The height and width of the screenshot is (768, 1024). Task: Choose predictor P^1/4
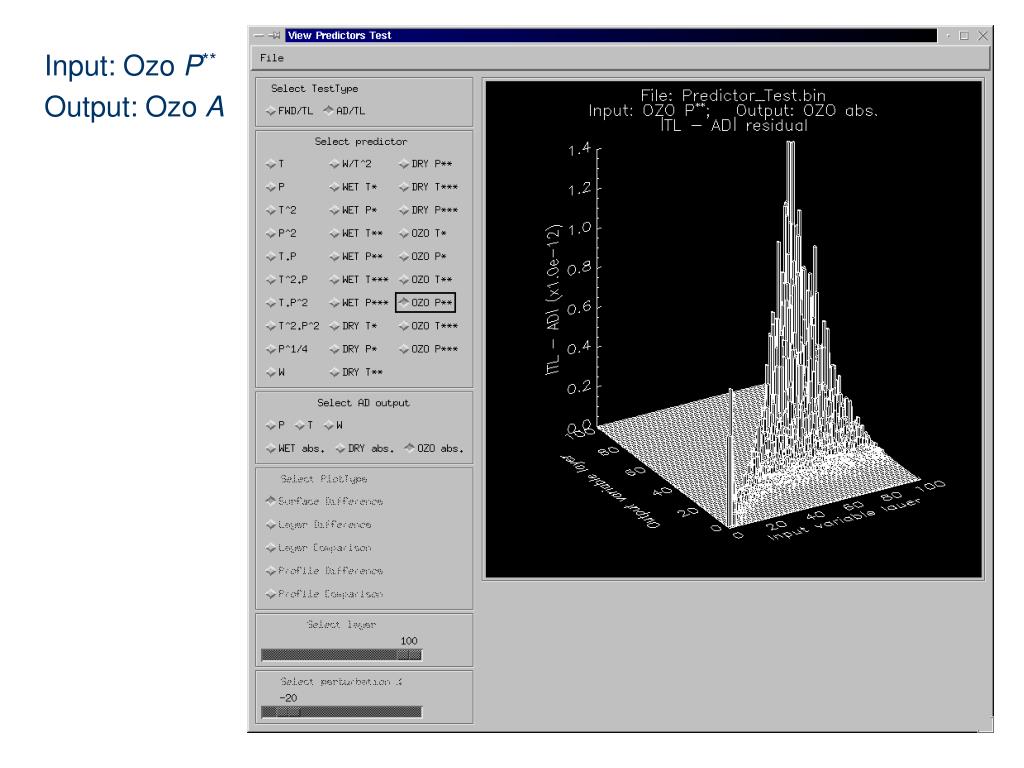[x=287, y=349]
